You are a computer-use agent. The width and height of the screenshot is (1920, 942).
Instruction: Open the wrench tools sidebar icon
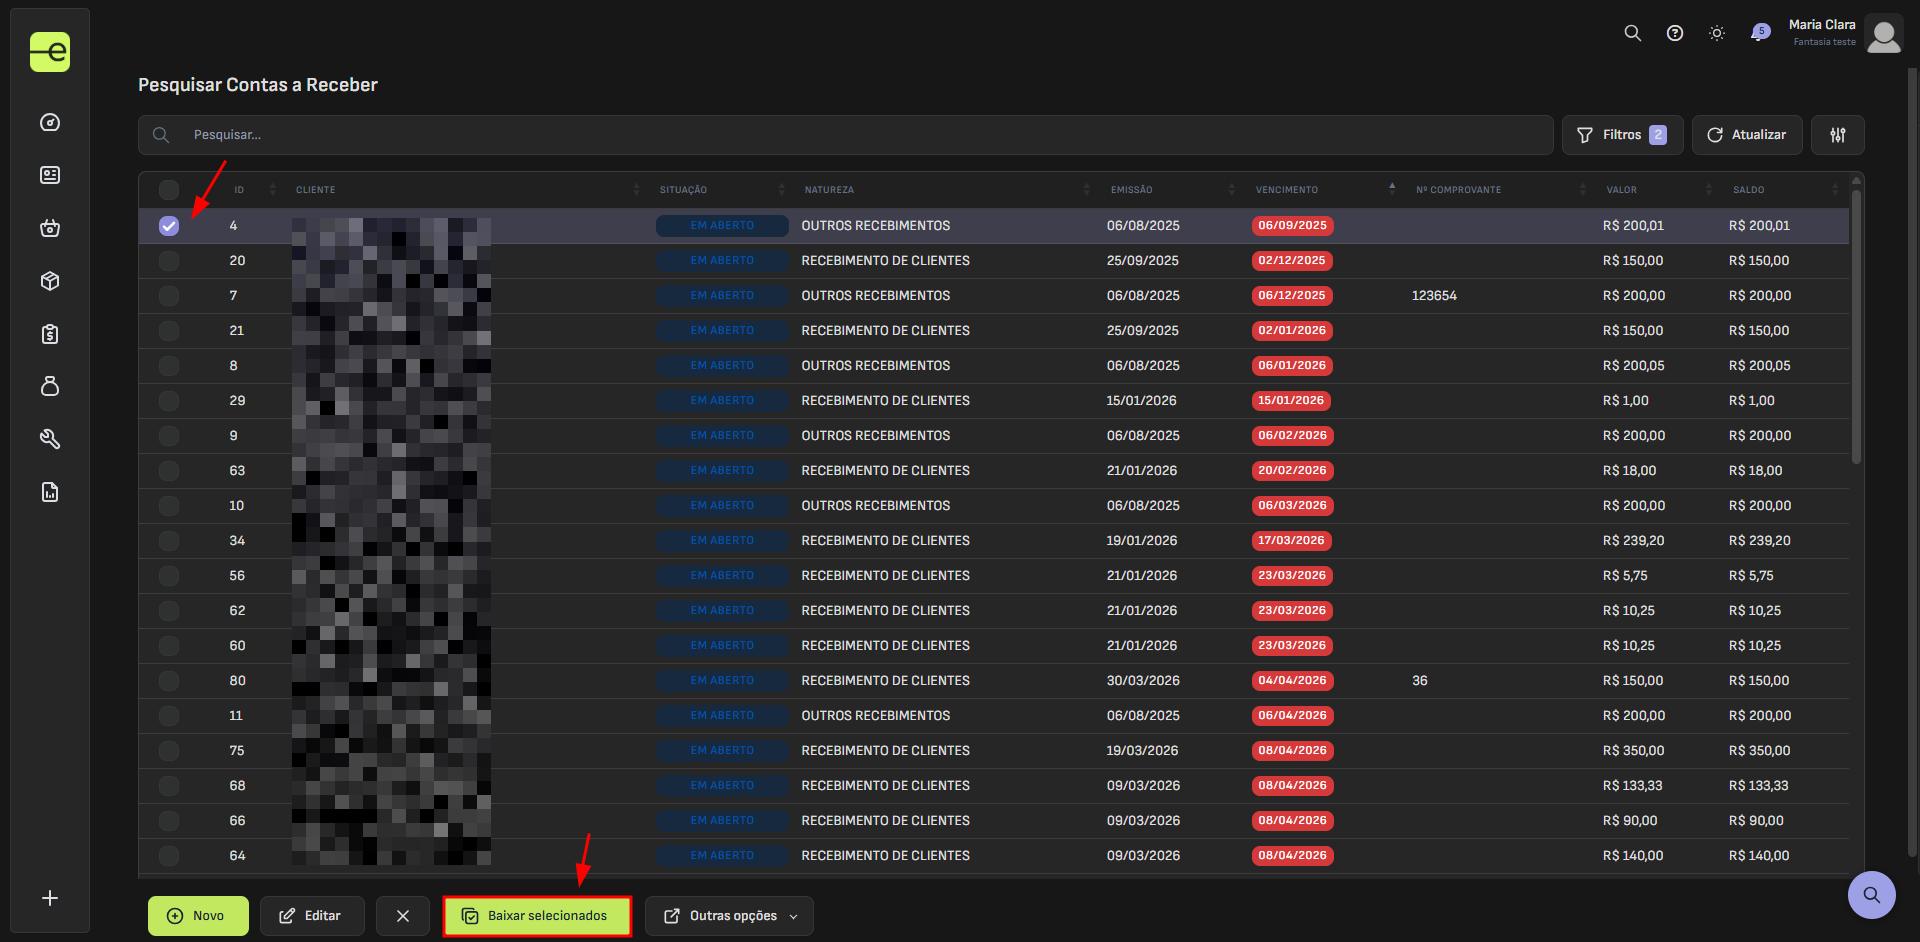pyautogui.click(x=50, y=439)
